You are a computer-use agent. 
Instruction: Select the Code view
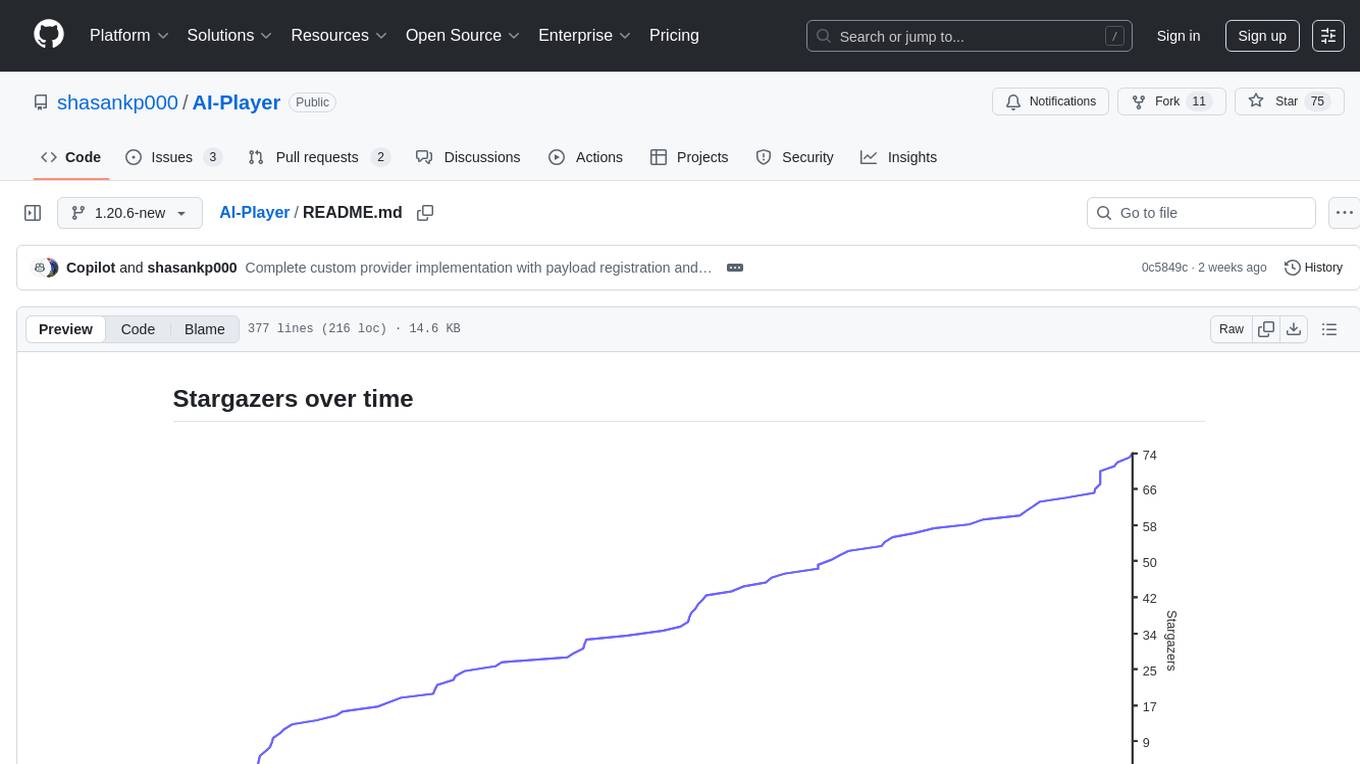point(138,329)
